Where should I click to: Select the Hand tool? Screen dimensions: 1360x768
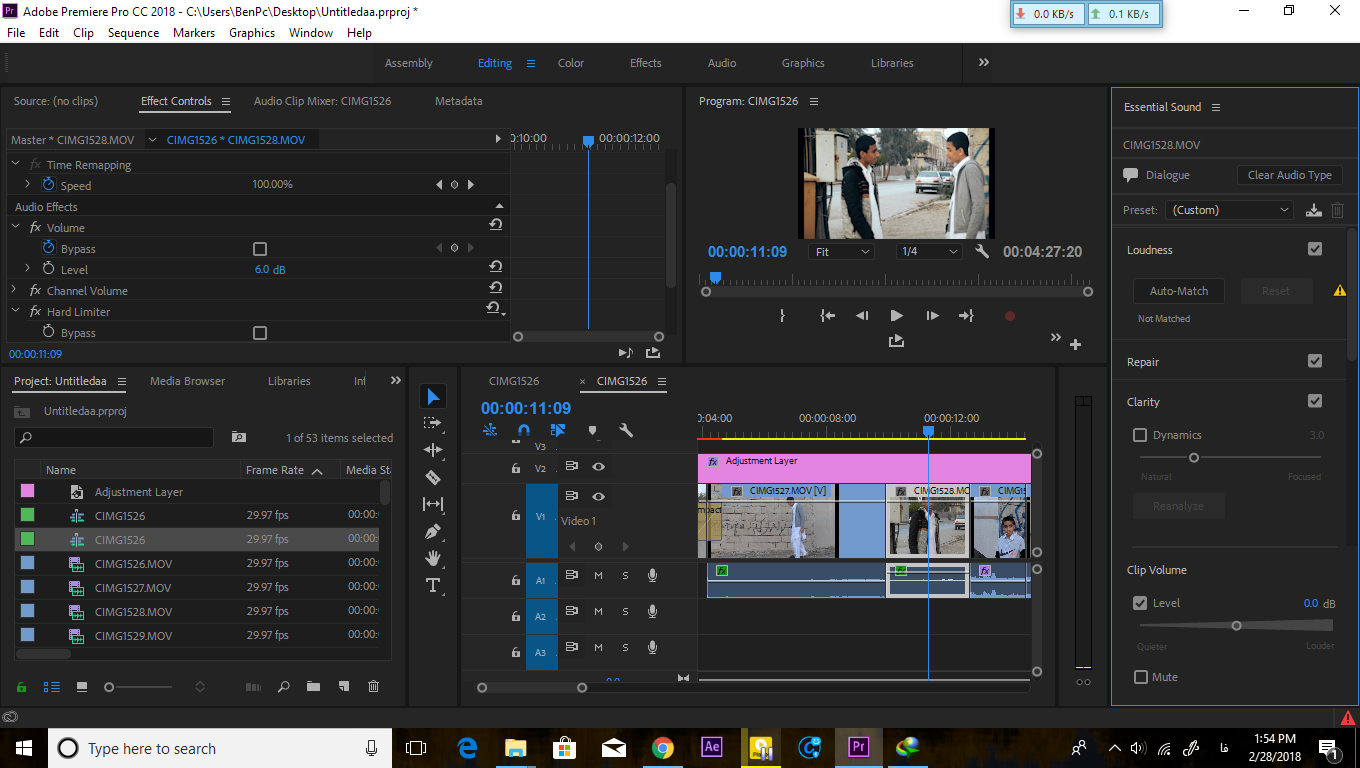click(432, 558)
